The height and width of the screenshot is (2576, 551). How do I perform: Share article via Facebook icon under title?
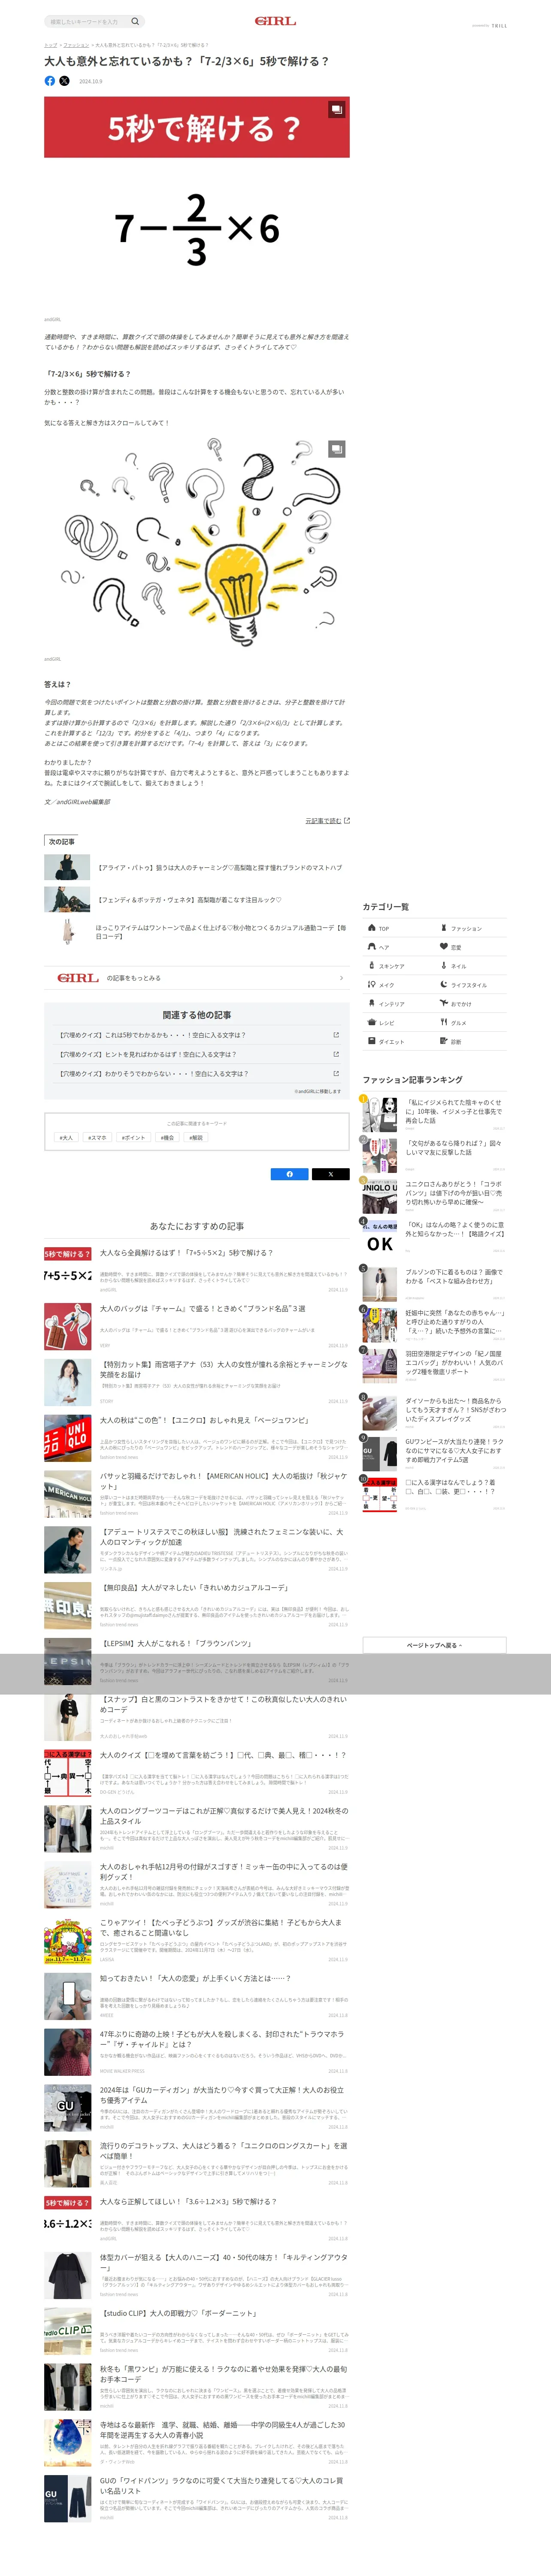click(x=50, y=81)
